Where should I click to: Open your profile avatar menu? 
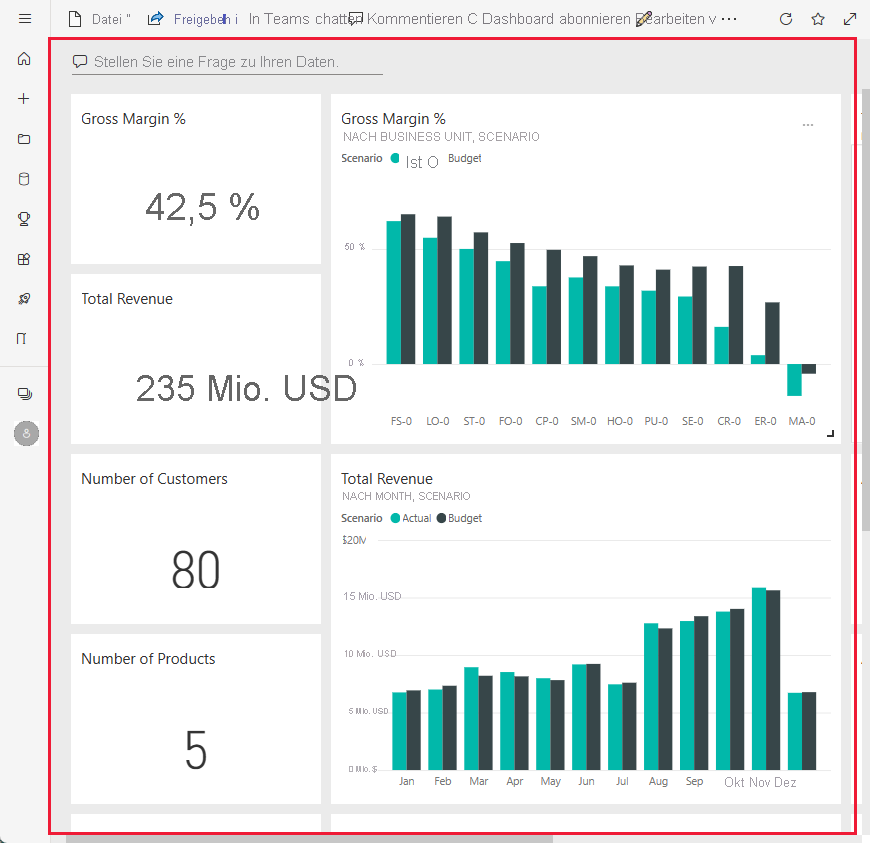coord(25,433)
